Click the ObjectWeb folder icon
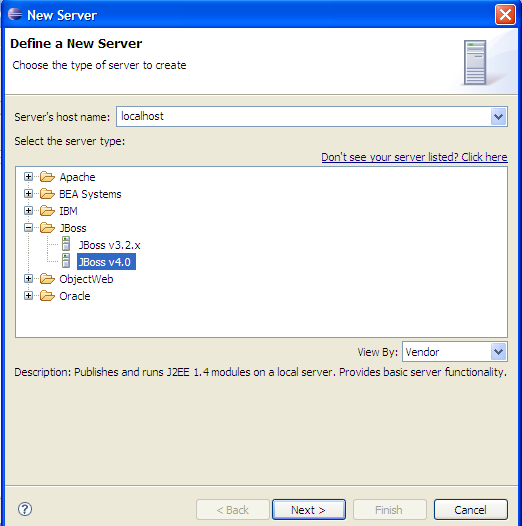This screenshot has height=526, width=522. [x=47, y=279]
